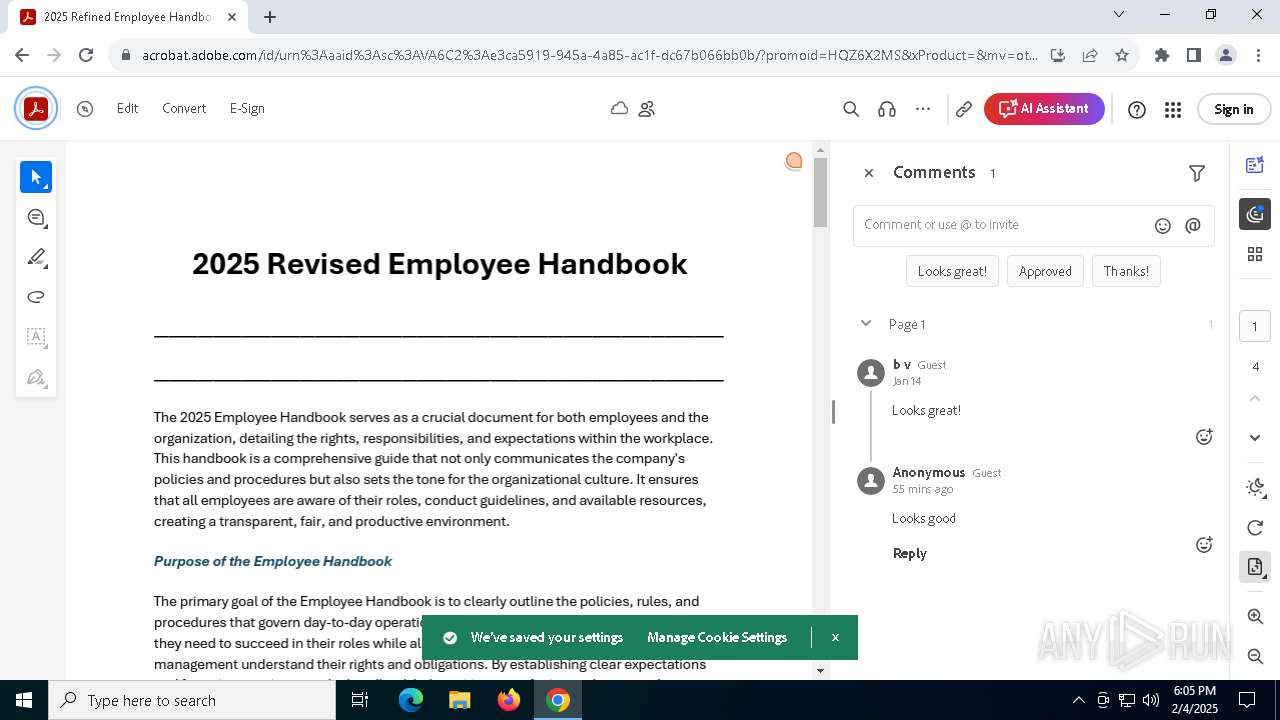Open the document search magnifier
Image resolution: width=1280 pixels, height=720 pixels.
(x=851, y=109)
